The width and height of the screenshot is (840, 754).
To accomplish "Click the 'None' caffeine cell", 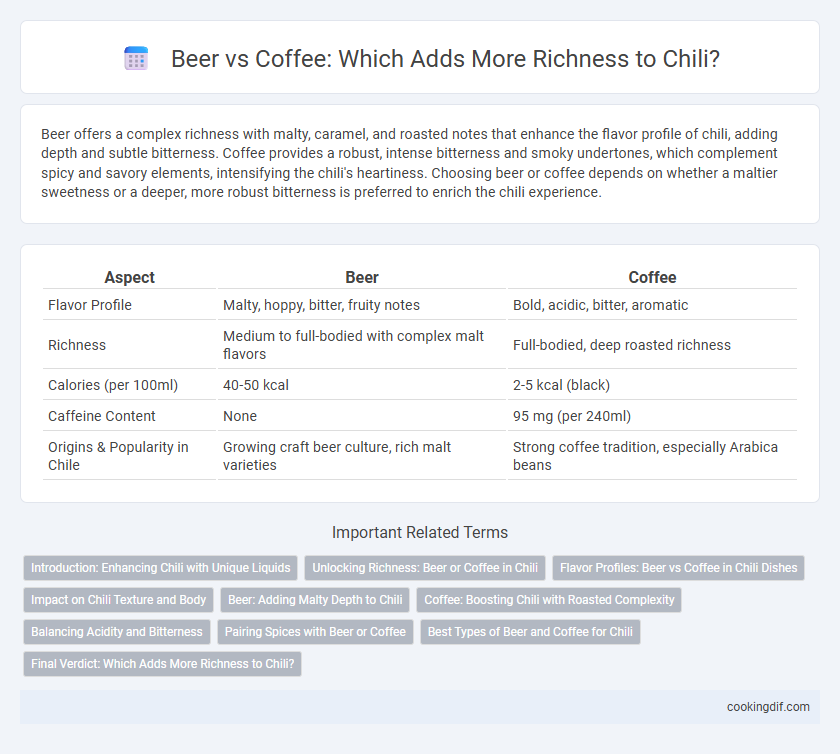I will (x=362, y=416).
